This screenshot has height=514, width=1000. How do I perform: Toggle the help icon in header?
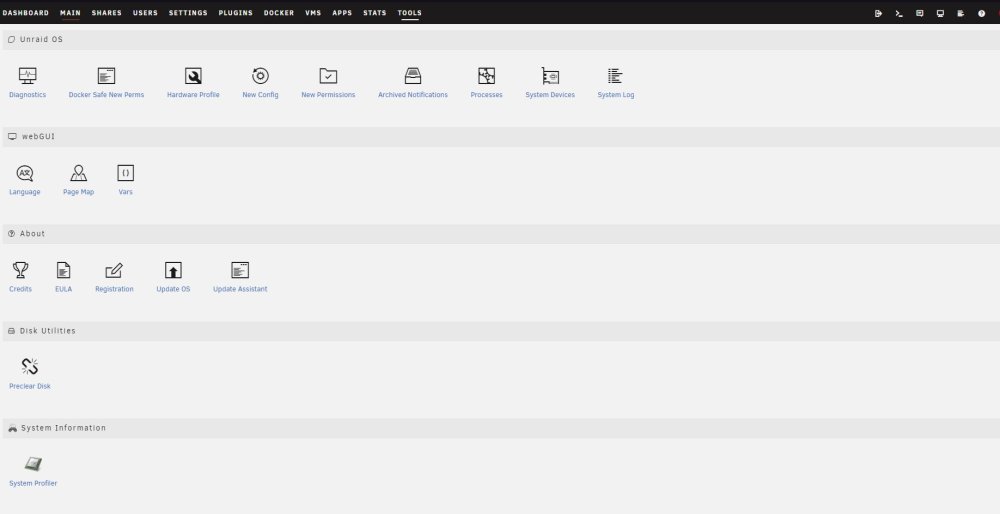[982, 13]
